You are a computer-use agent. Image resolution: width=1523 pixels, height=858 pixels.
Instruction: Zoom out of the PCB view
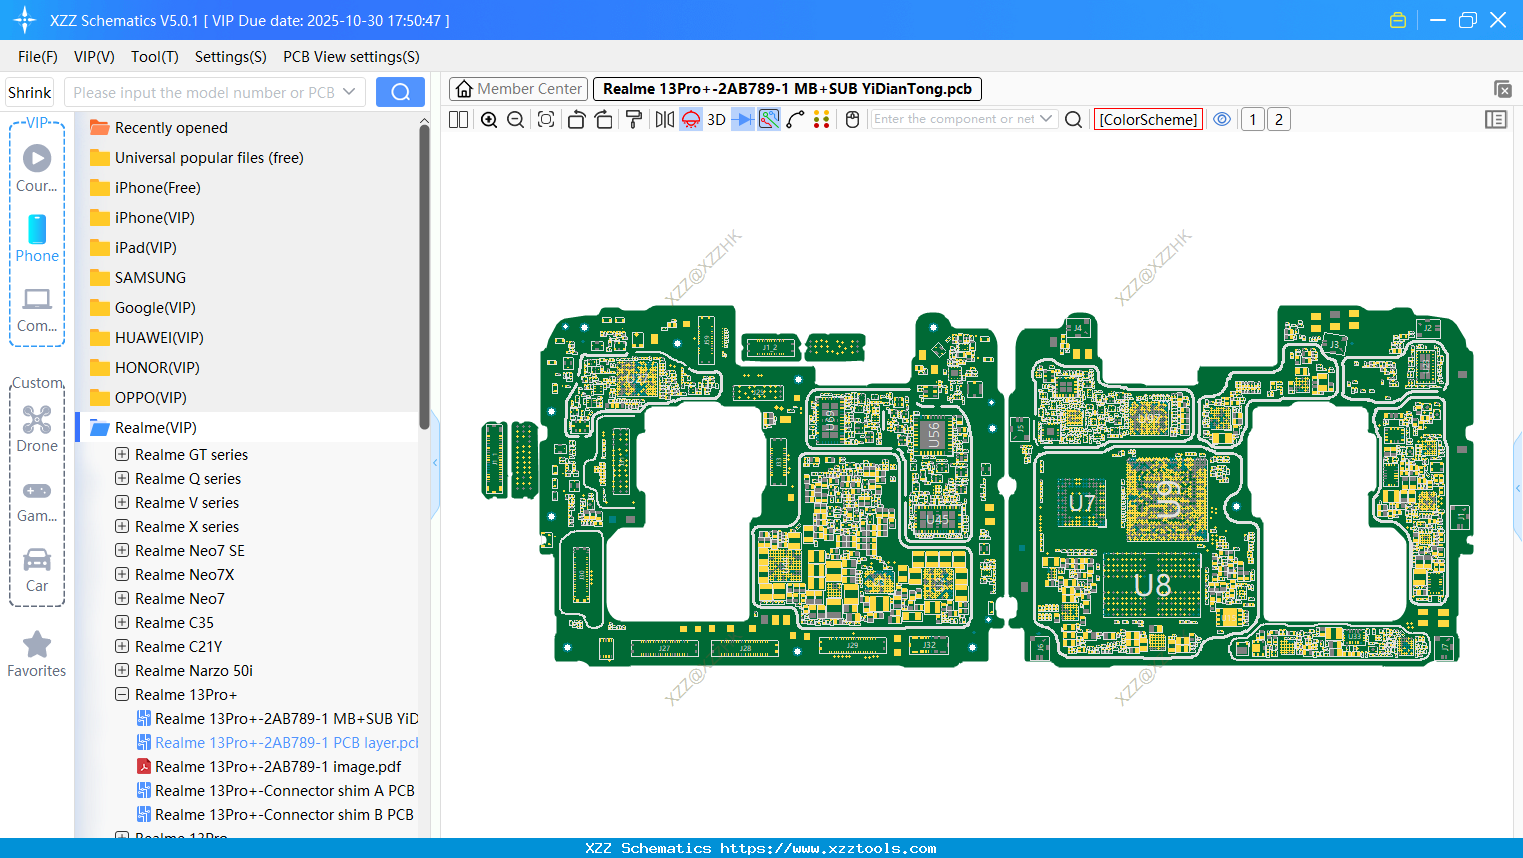(516, 119)
